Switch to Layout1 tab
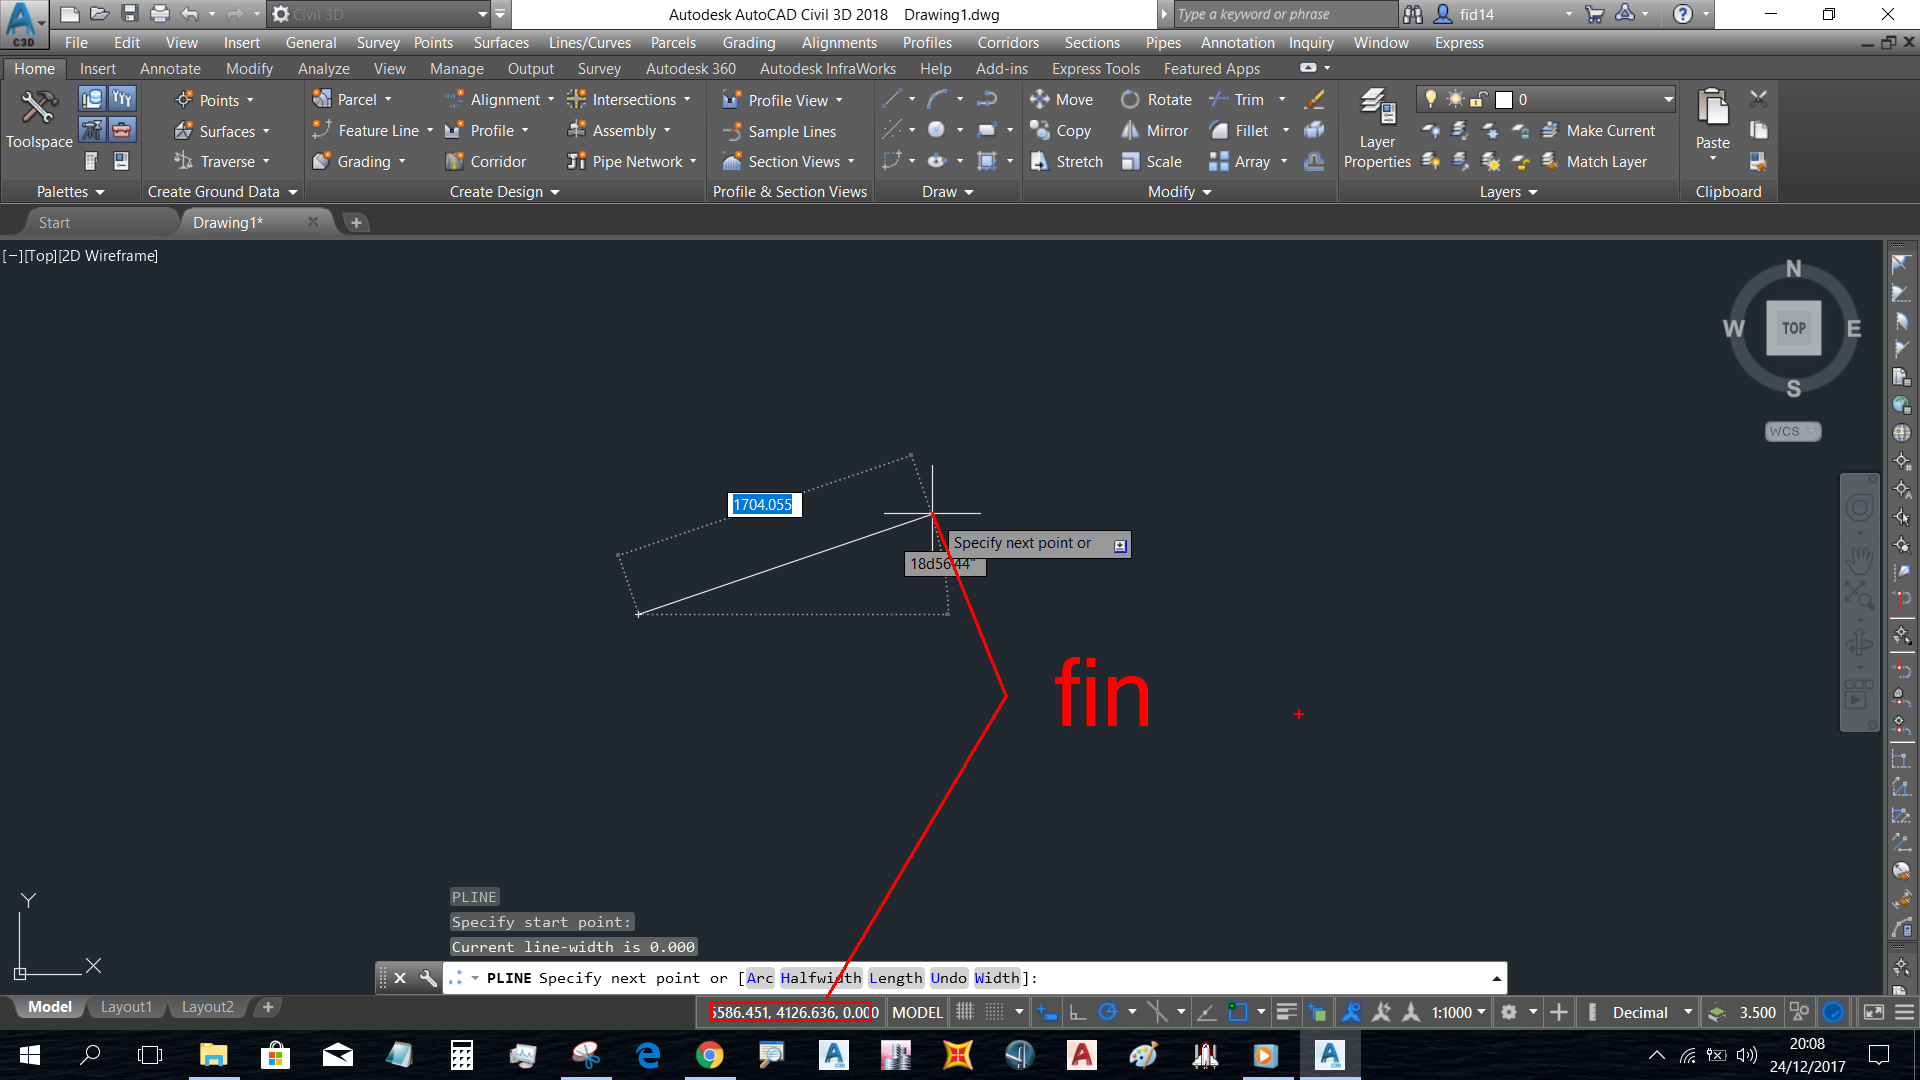This screenshot has height=1080, width=1920. tap(126, 1007)
